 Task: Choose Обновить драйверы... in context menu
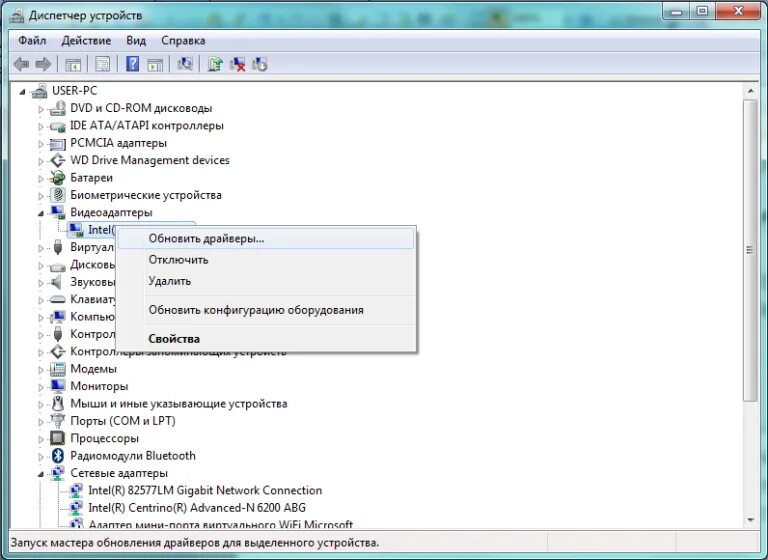[x=266, y=239]
